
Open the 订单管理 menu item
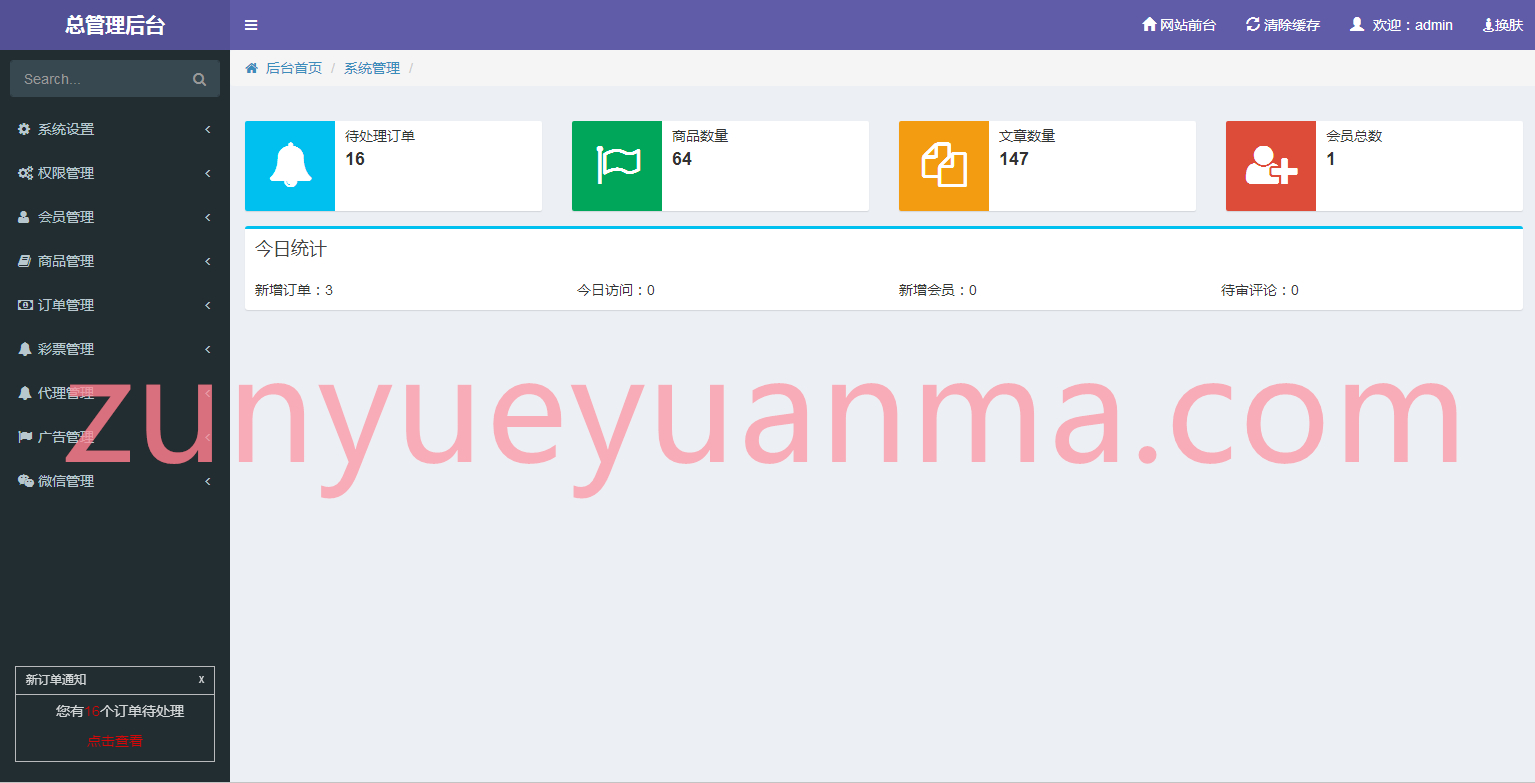point(115,305)
